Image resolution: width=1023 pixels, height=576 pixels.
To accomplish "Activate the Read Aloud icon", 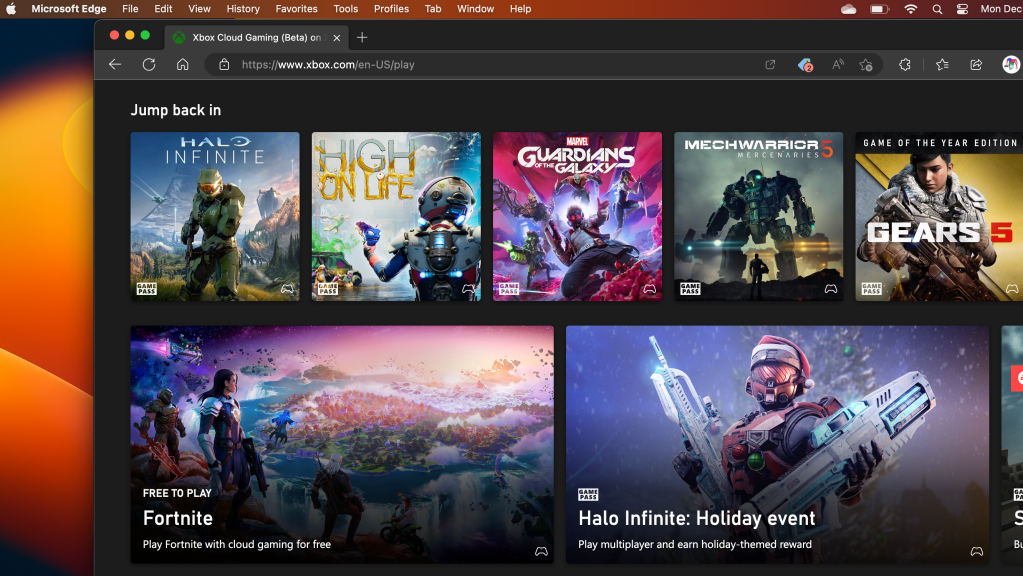I will [838, 64].
